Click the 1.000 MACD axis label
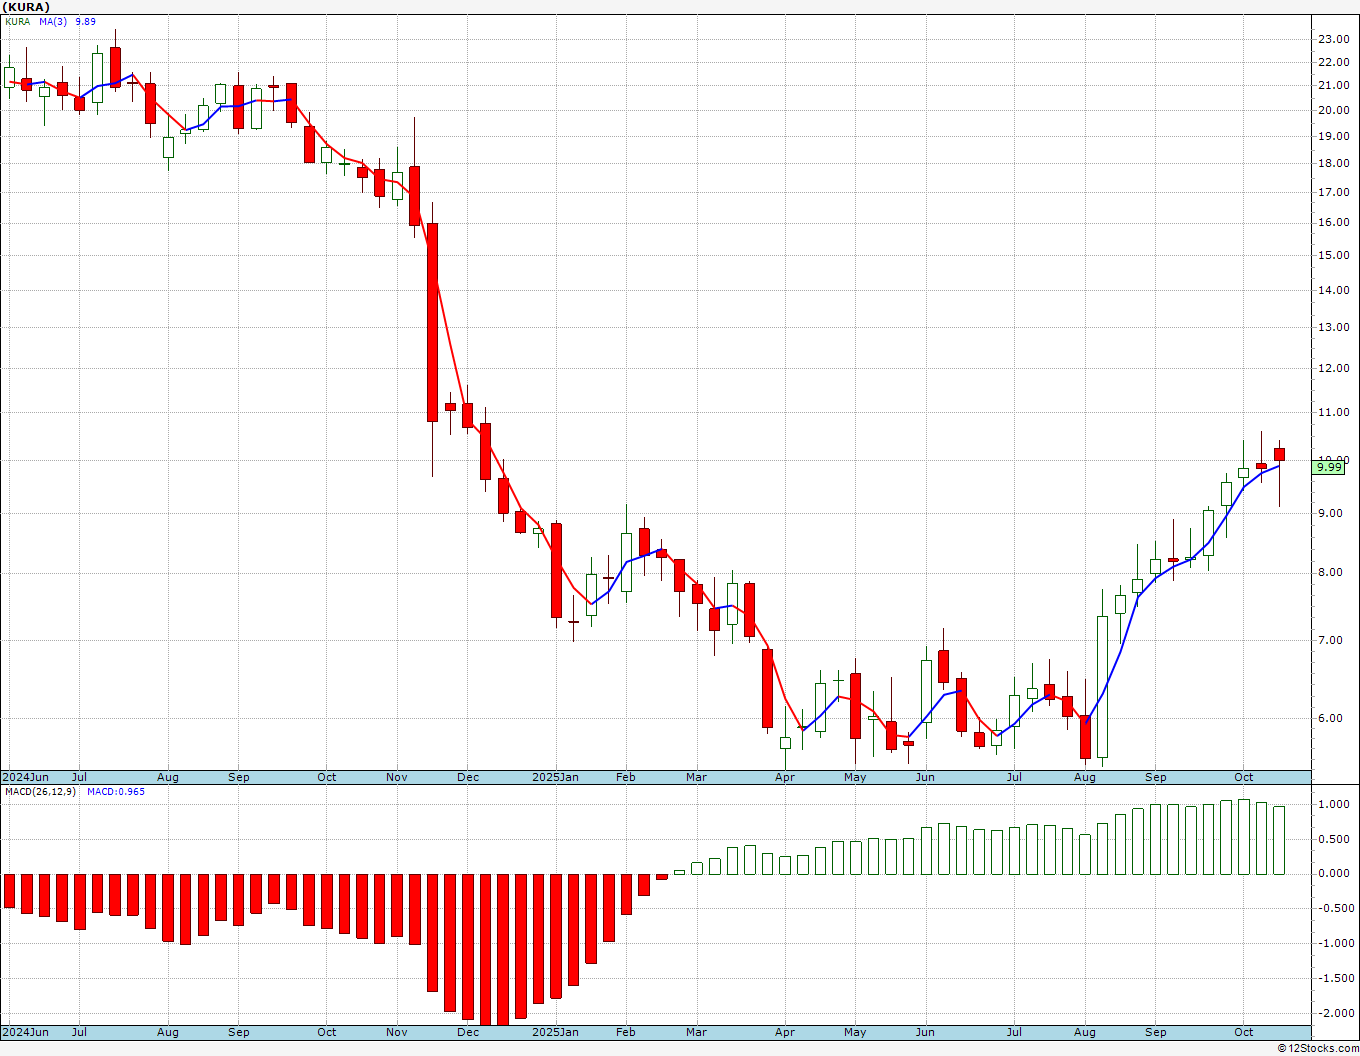The image size is (1360, 1056). [1333, 804]
